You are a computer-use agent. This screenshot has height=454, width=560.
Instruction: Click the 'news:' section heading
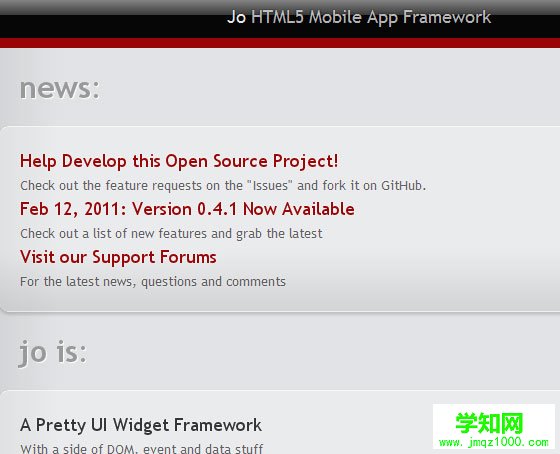click(x=60, y=88)
